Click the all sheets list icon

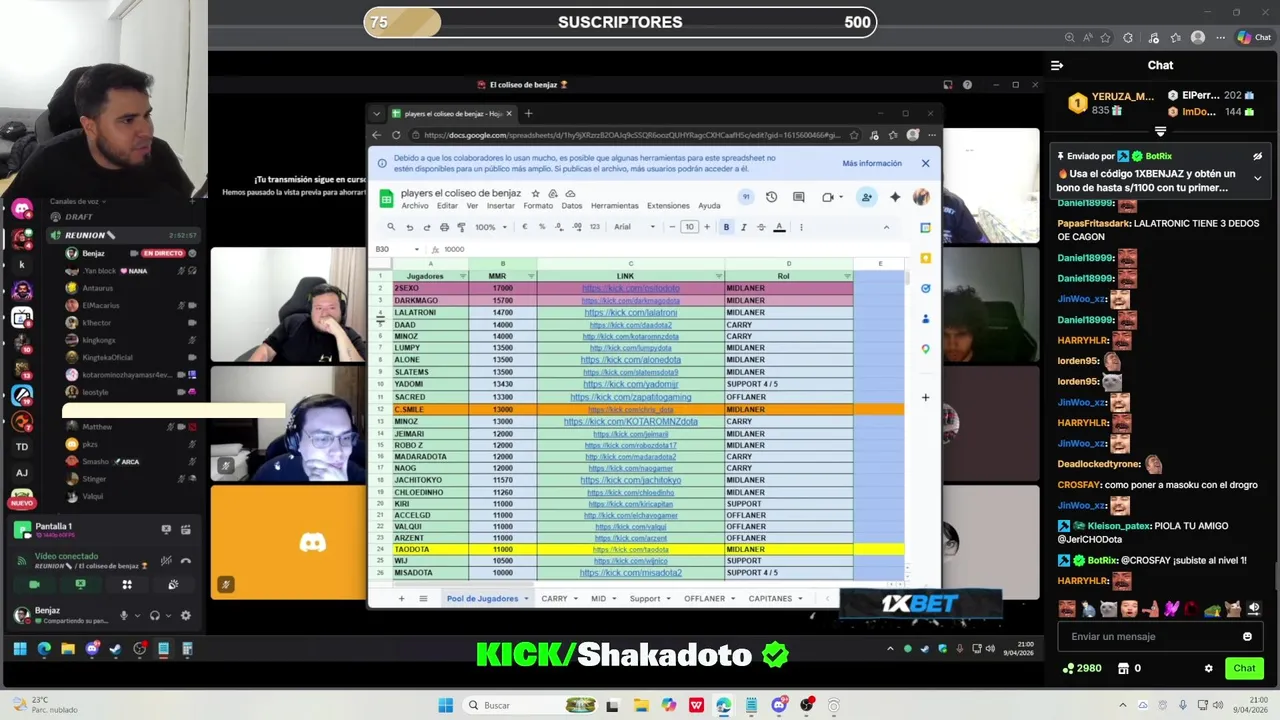point(423,598)
